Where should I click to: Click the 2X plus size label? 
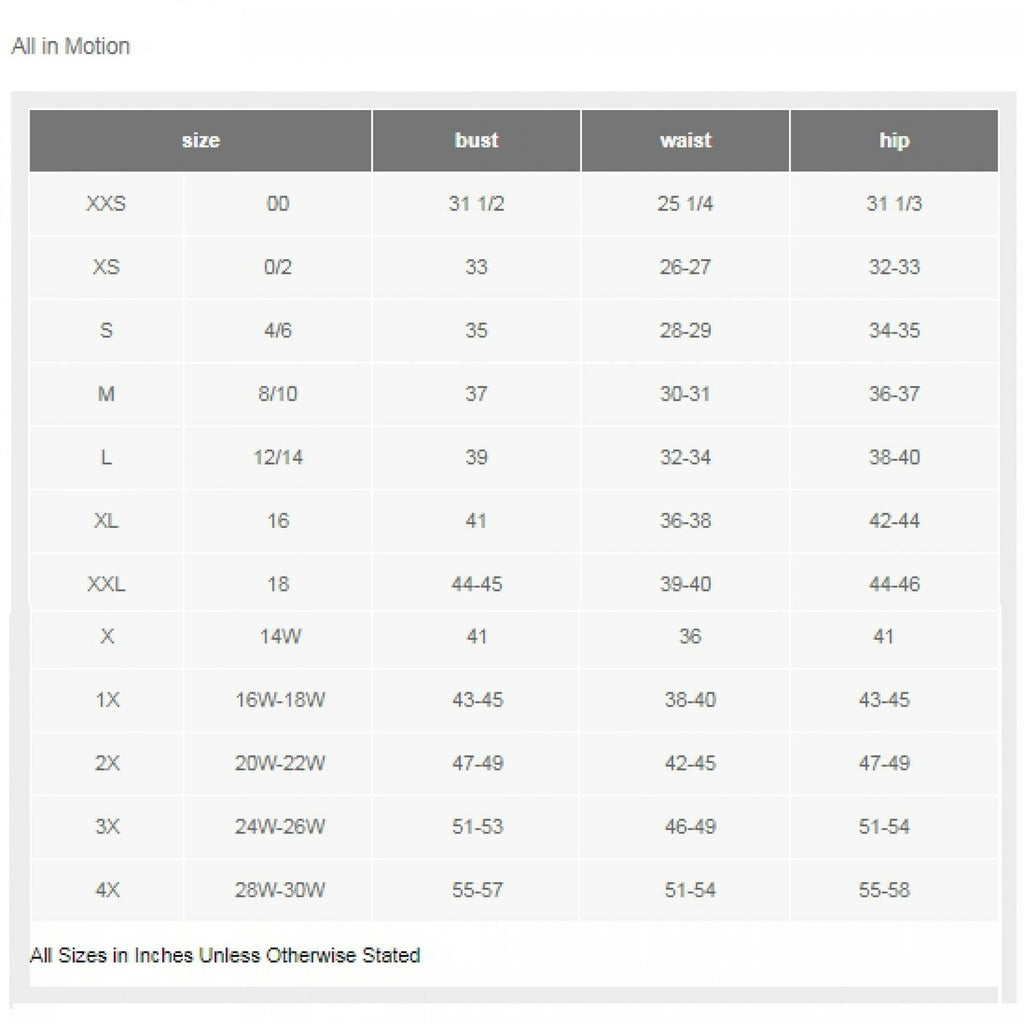pyautogui.click(x=107, y=763)
